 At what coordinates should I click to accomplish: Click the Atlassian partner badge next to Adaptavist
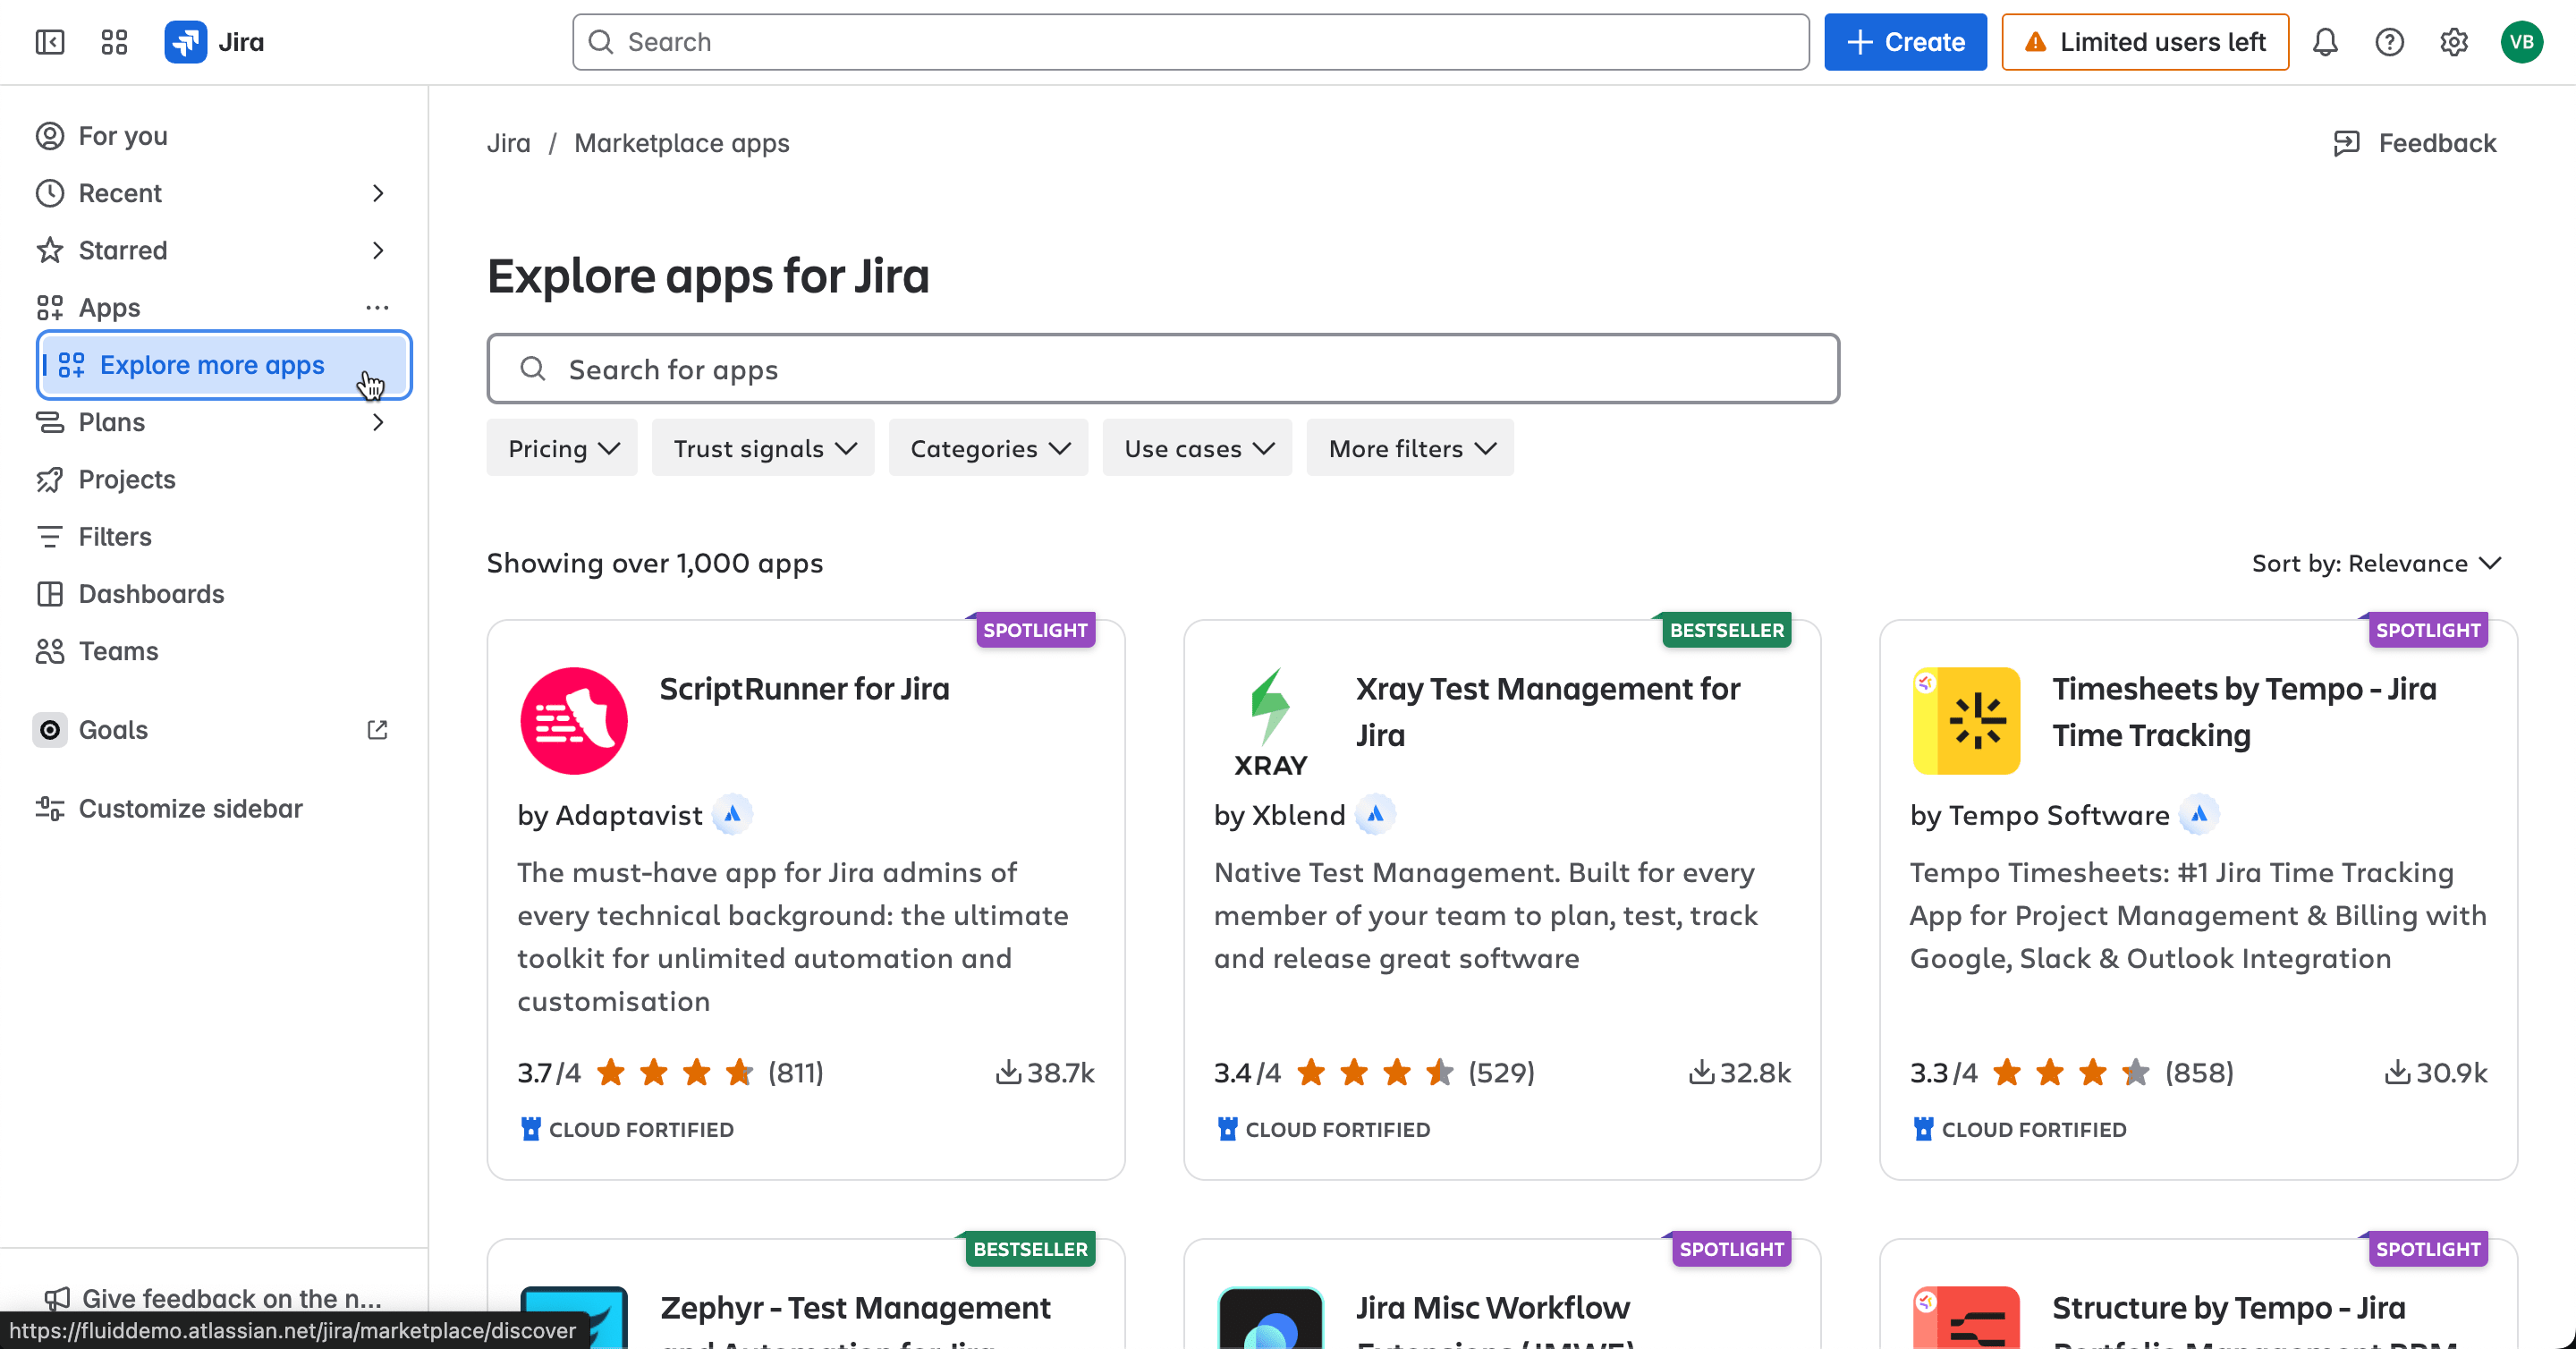point(733,814)
